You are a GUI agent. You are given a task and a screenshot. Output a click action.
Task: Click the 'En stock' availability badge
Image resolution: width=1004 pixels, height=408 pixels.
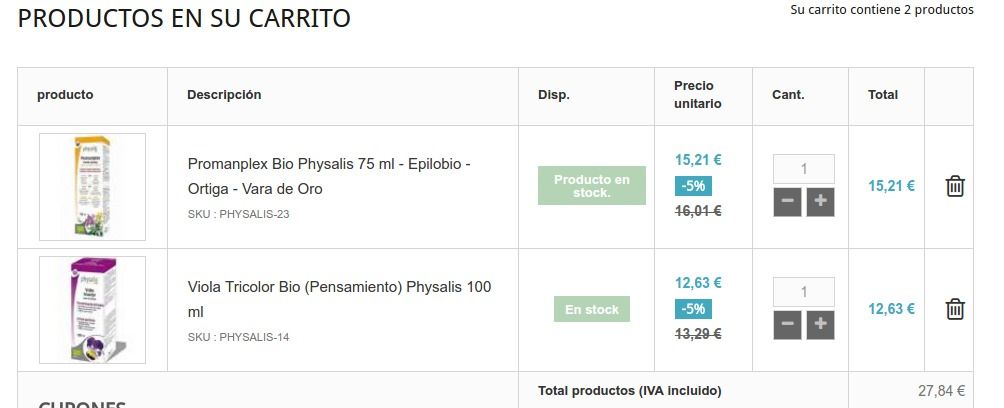pos(592,309)
